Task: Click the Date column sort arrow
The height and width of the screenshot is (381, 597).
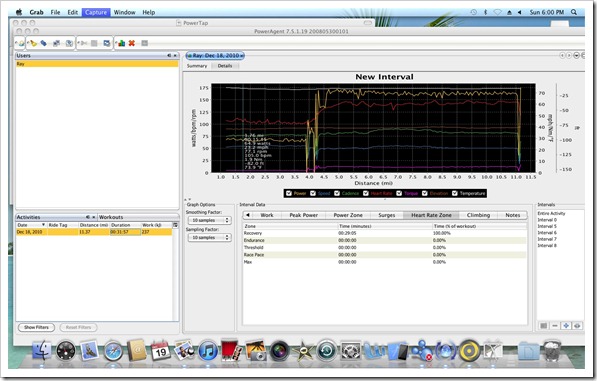Action: point(43,225)
